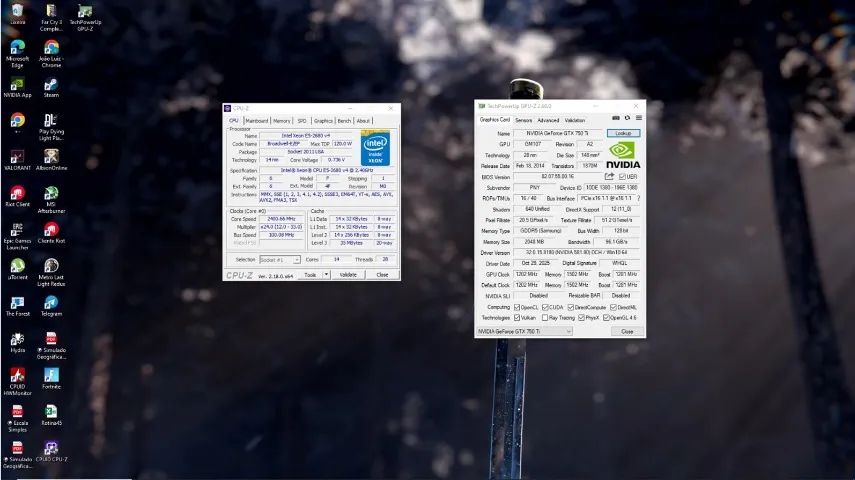Open The Forest desktop shortcut
The image size is (855, 480).
click(x=17, y=306)
